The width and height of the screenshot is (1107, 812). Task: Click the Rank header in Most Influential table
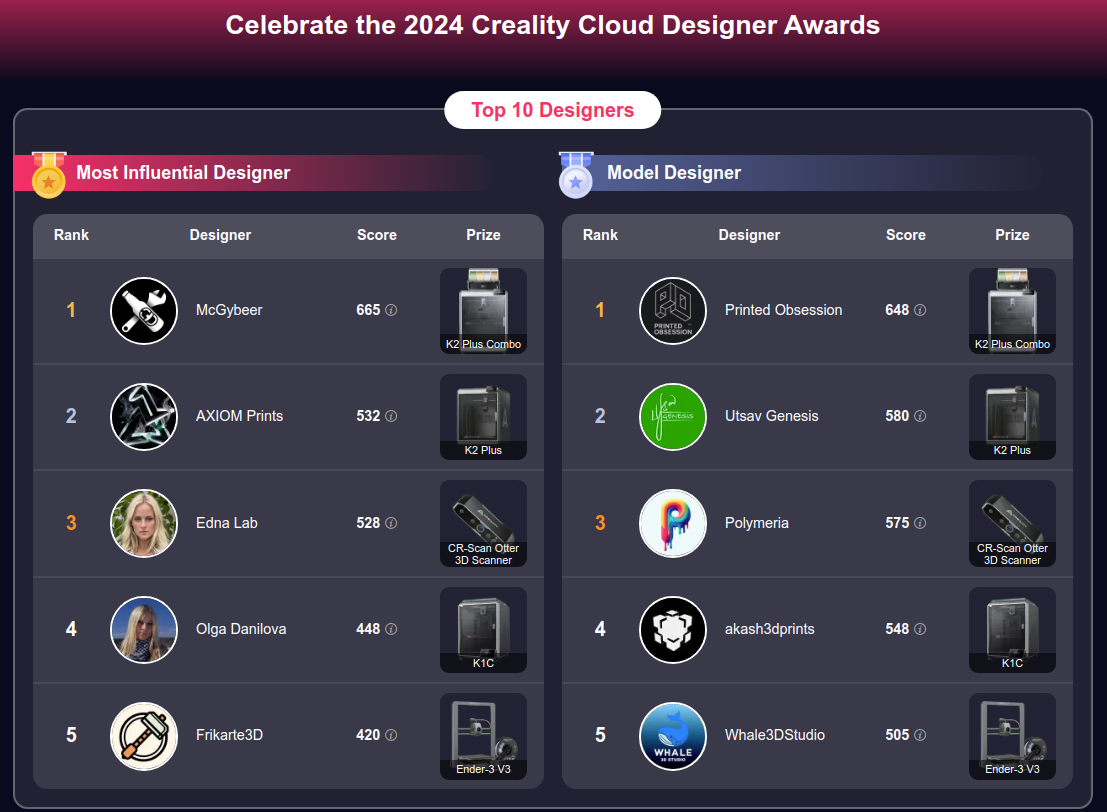[x=71, y=235]
